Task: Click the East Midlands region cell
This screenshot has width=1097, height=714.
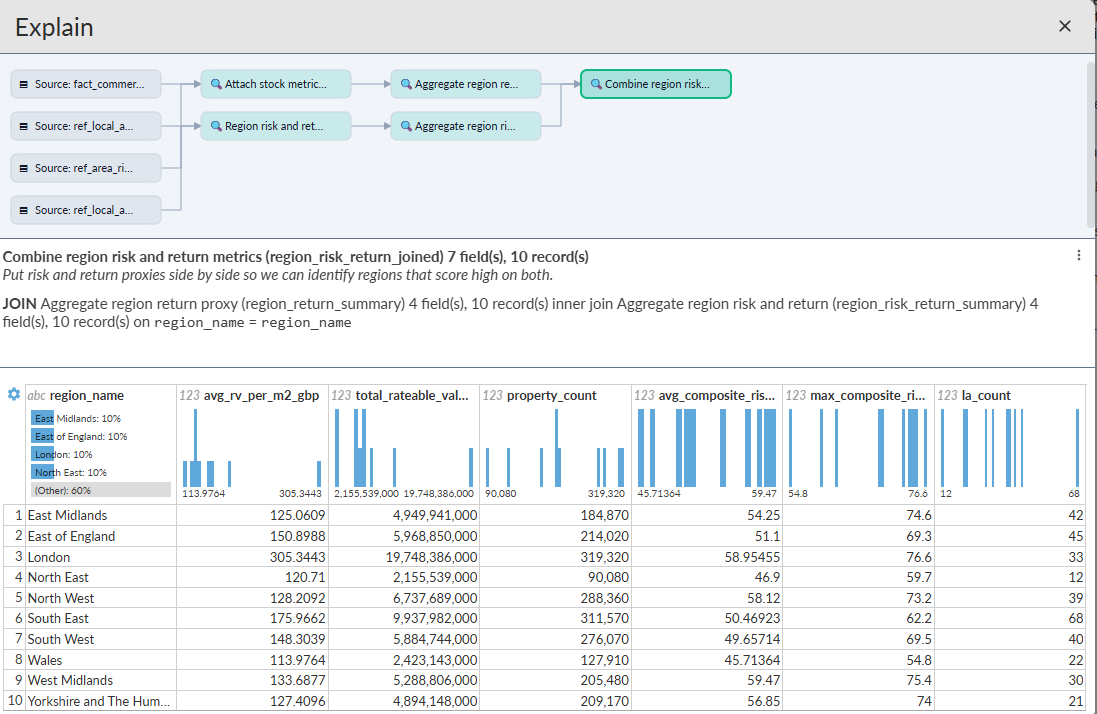Action: point(101,515)
